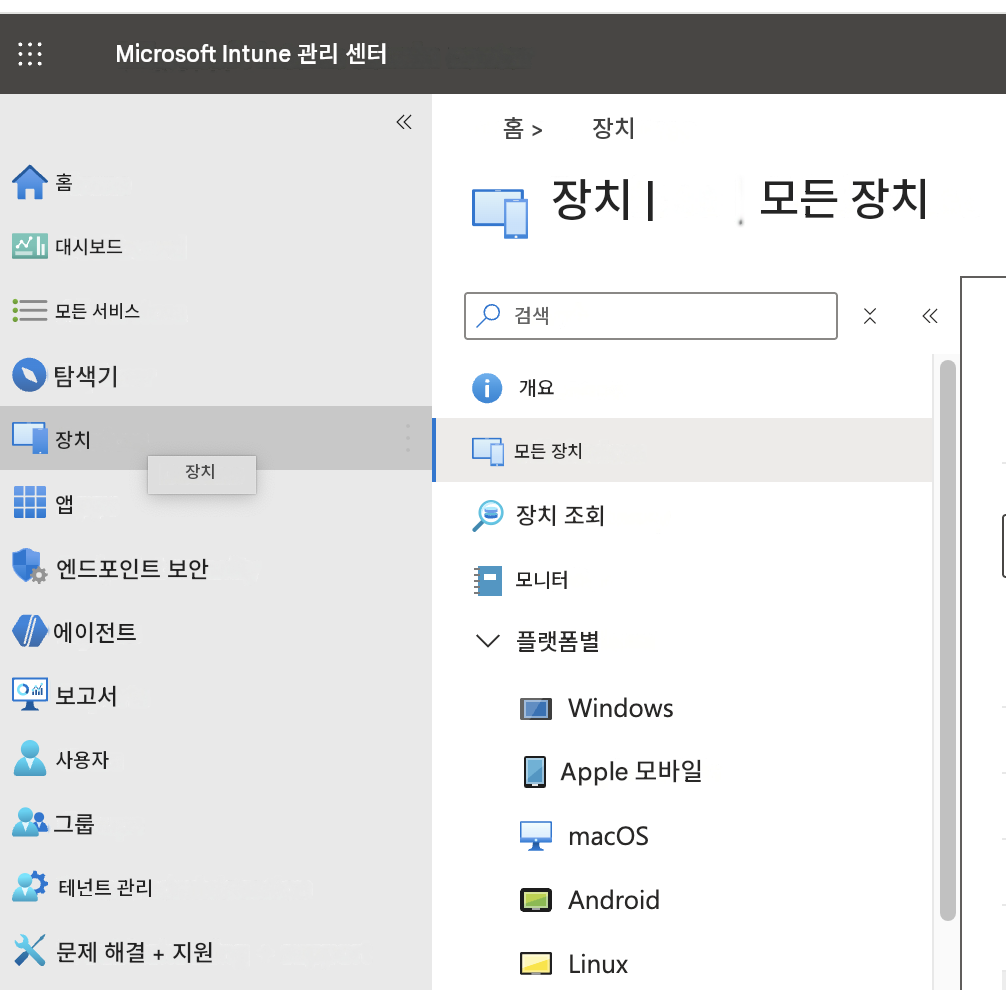Click into the 검색 search field
This screenshot has height=990, width=1006.
(651, 316)
